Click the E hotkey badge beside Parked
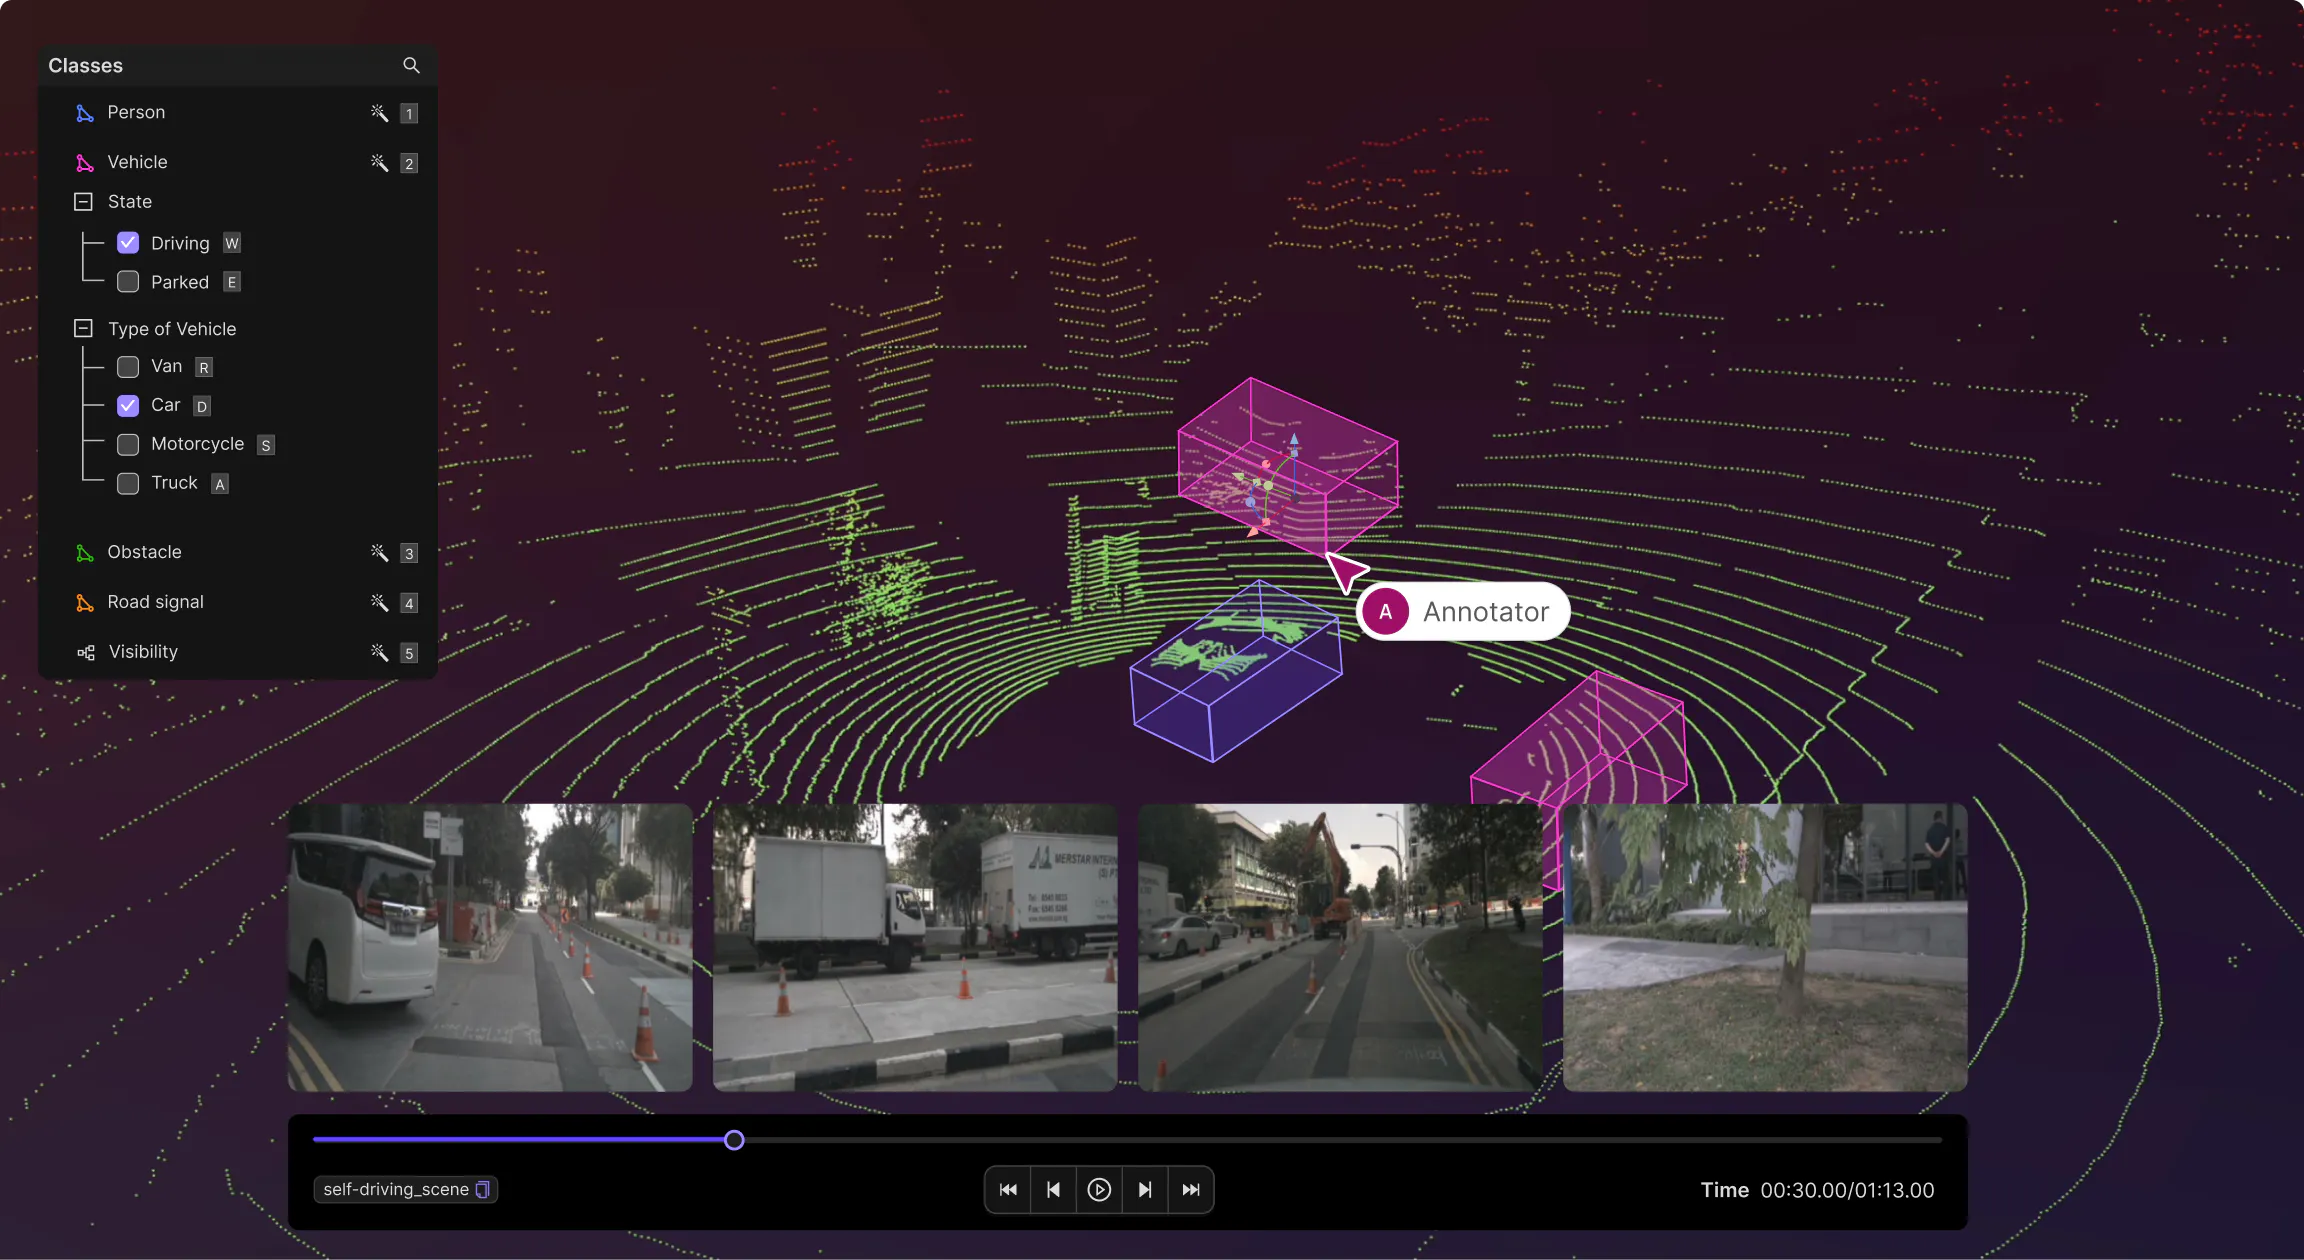This screenshot has height=1260, width=2304. [x=232, y=283]
